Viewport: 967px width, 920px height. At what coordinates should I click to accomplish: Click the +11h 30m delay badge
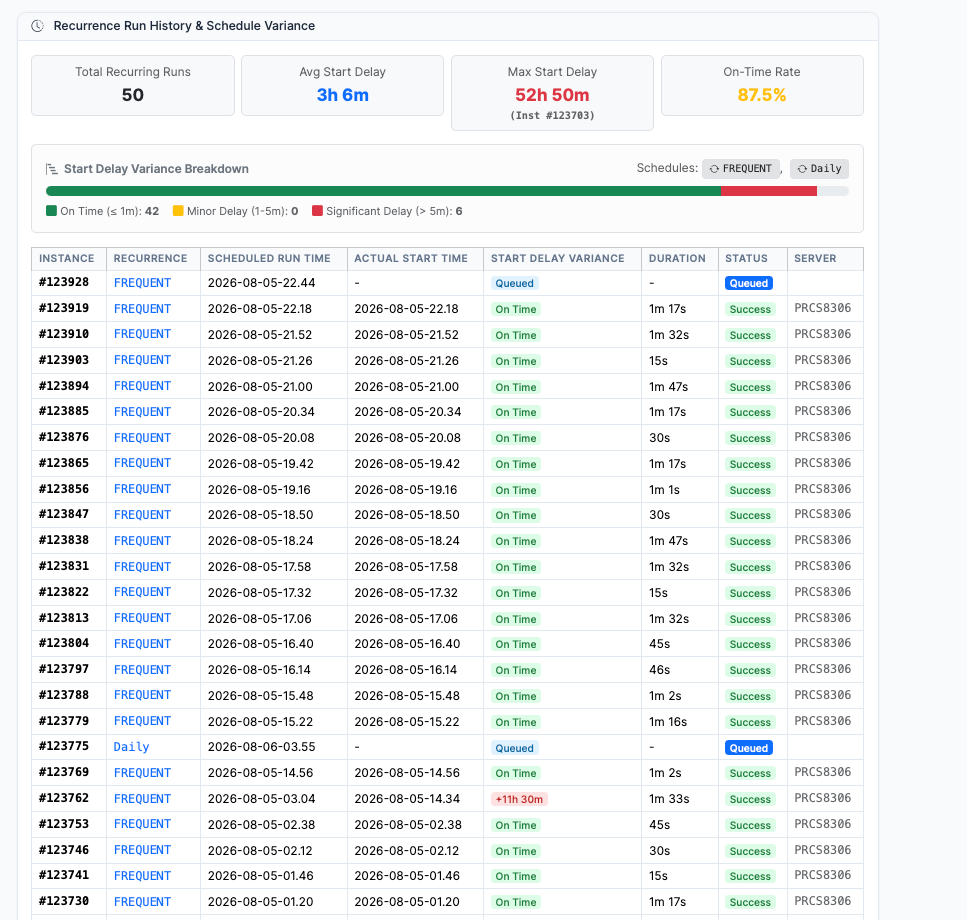[519, 799]
